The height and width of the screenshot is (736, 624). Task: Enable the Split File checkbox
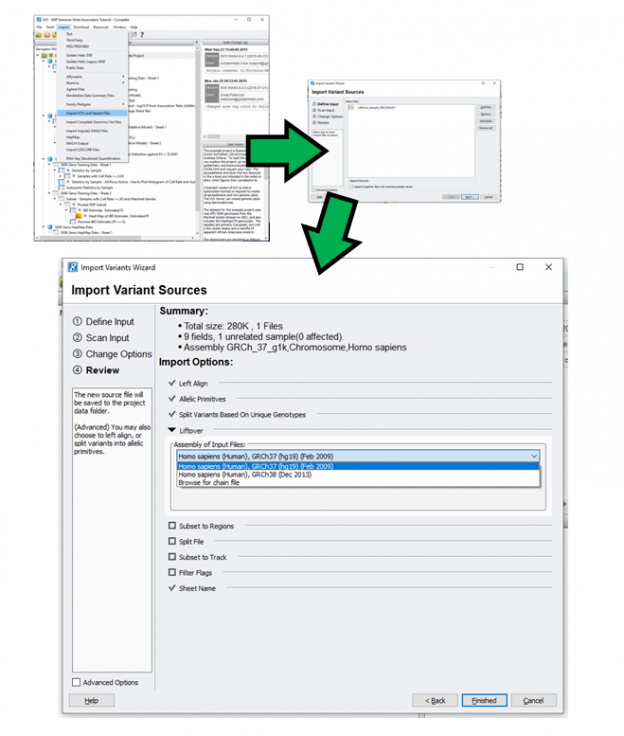click(172, 541)
